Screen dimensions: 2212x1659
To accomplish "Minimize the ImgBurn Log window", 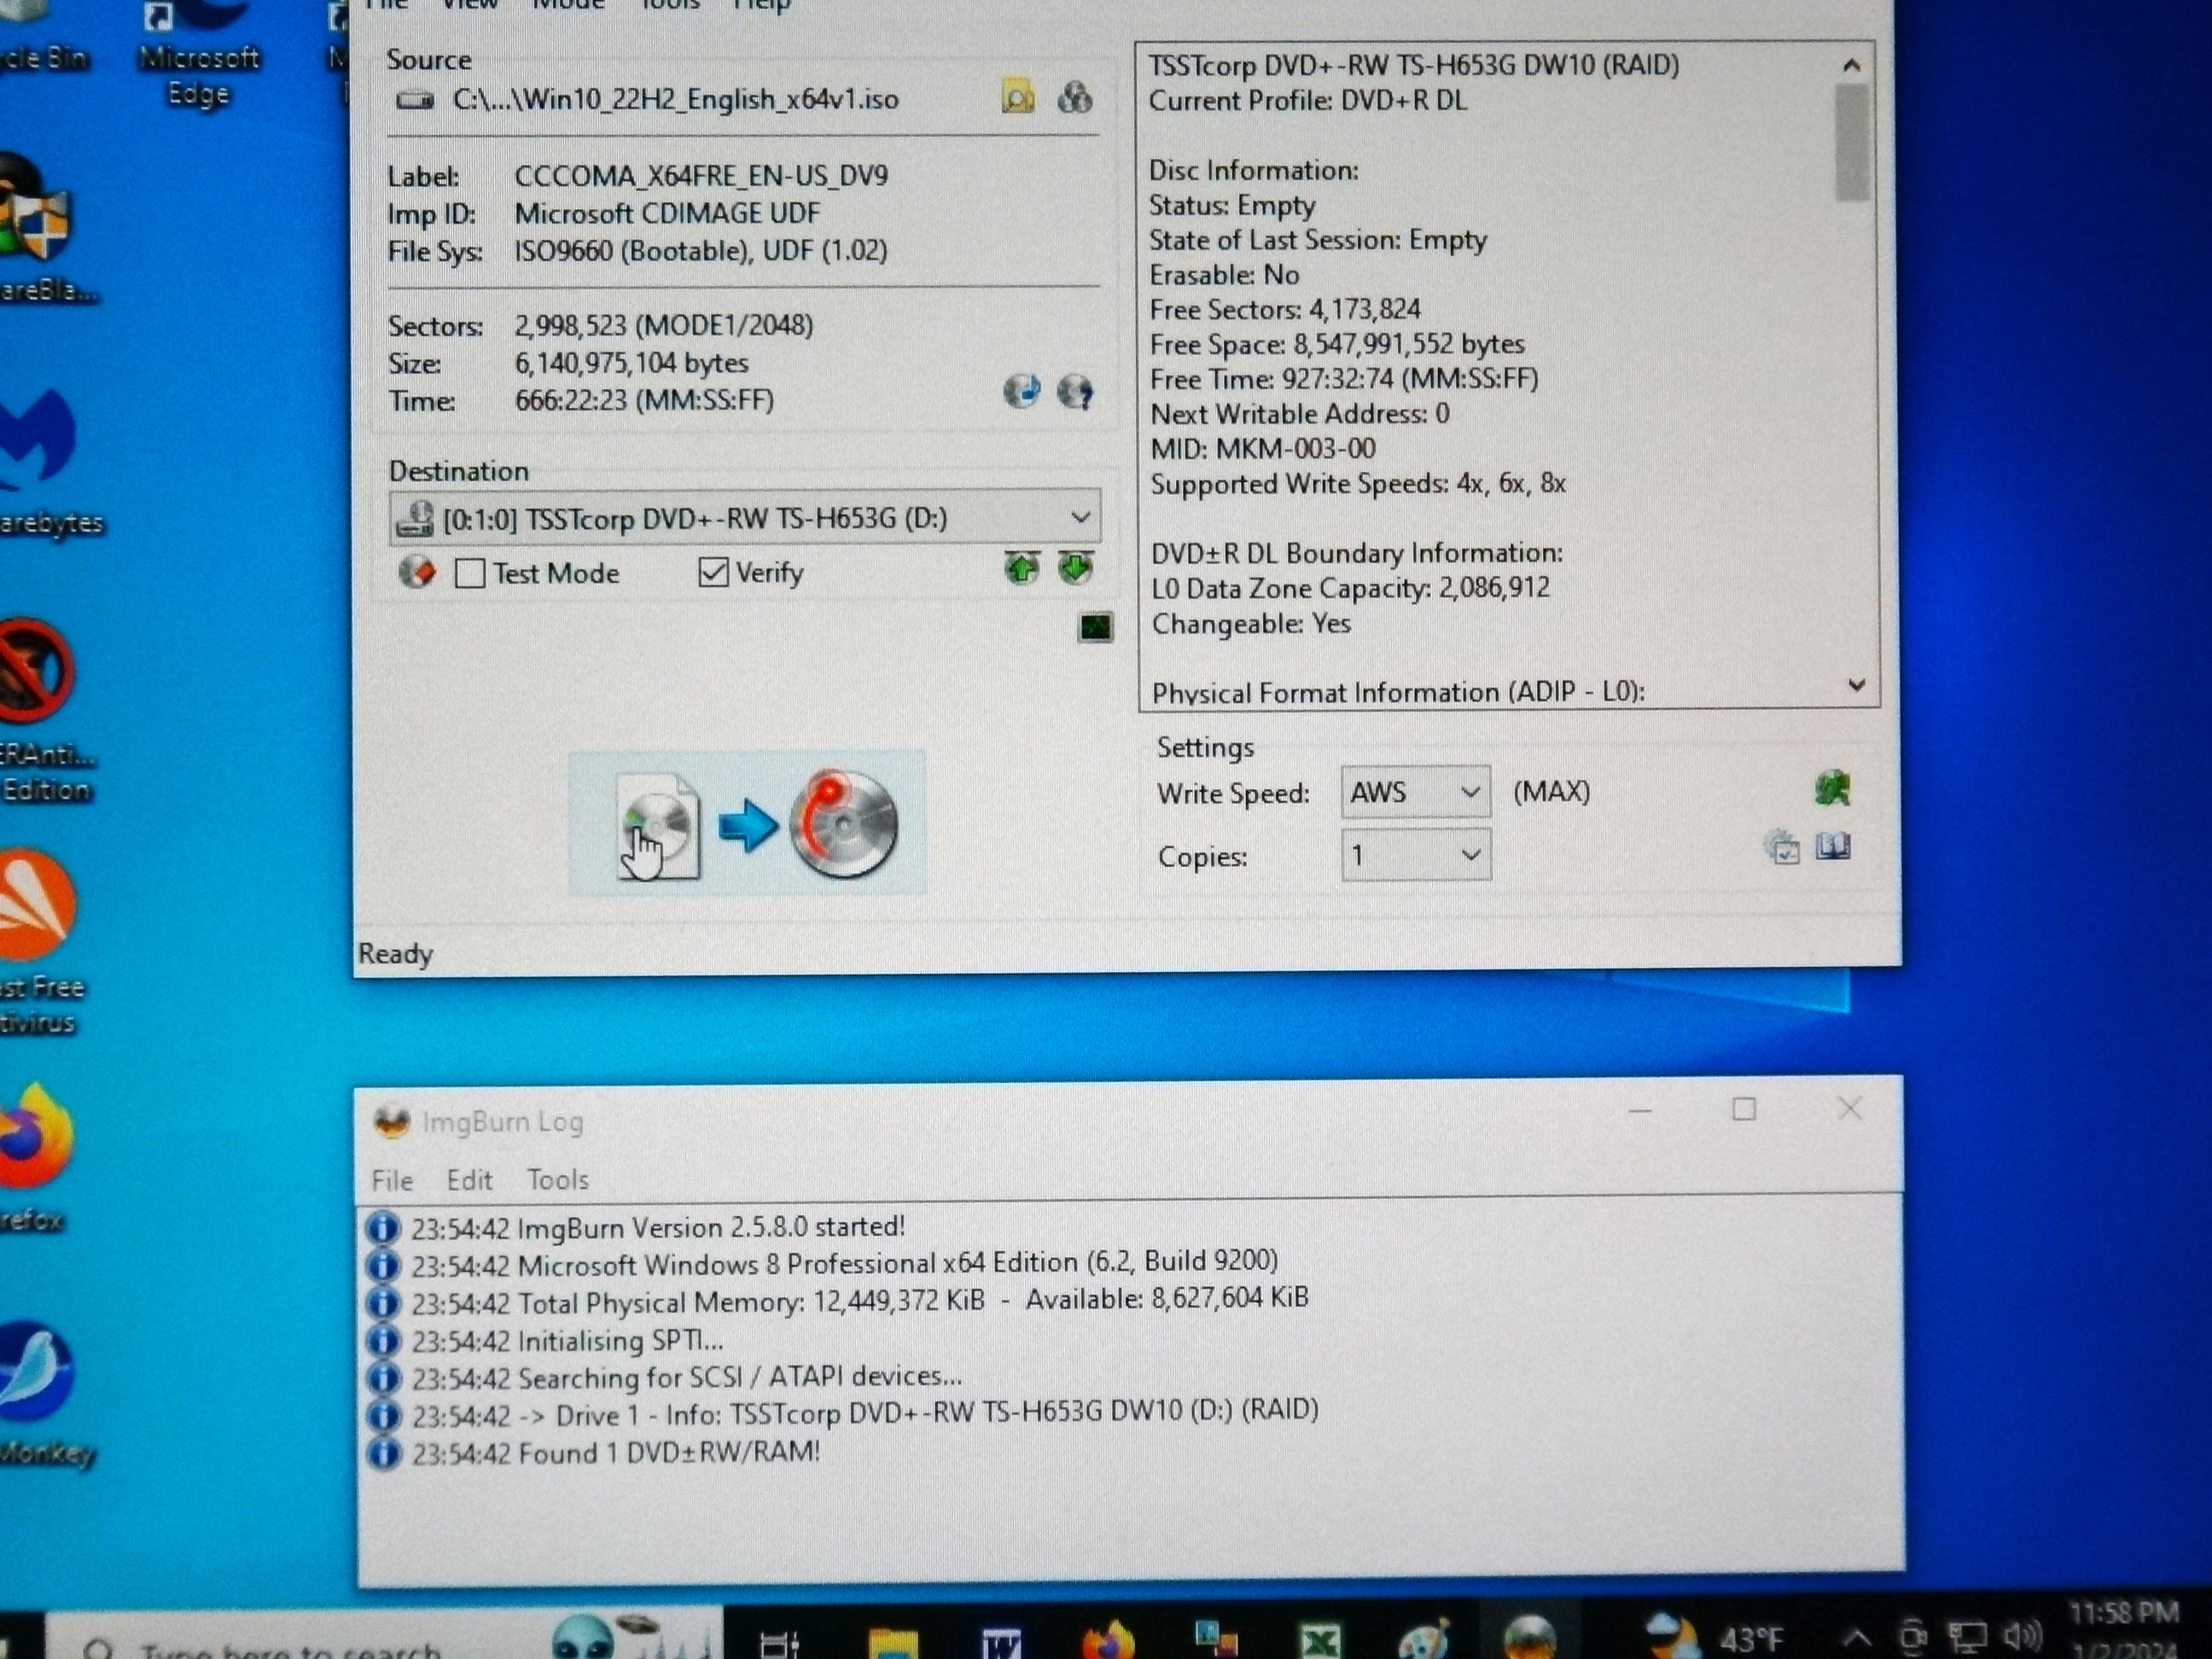I will click(1640, 1110).
